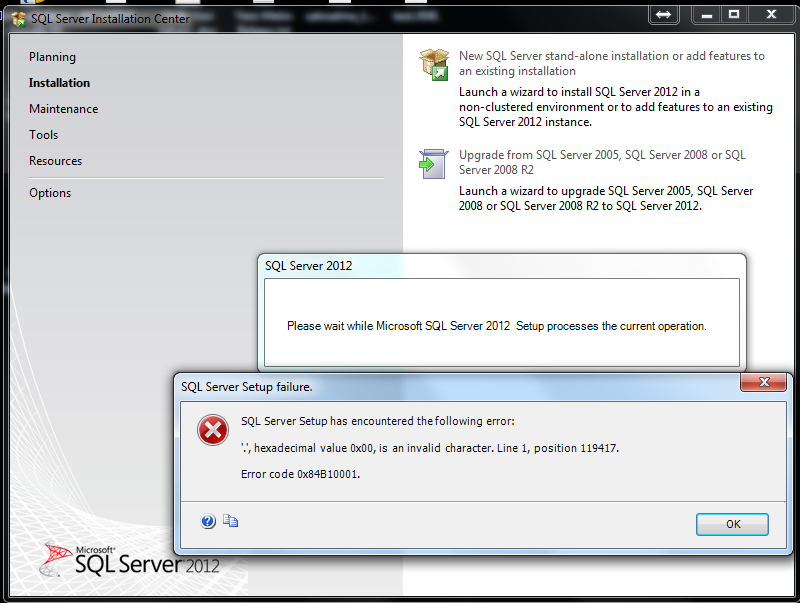
Task: Click the red error icon in the dialog
Action: (213, 430)
